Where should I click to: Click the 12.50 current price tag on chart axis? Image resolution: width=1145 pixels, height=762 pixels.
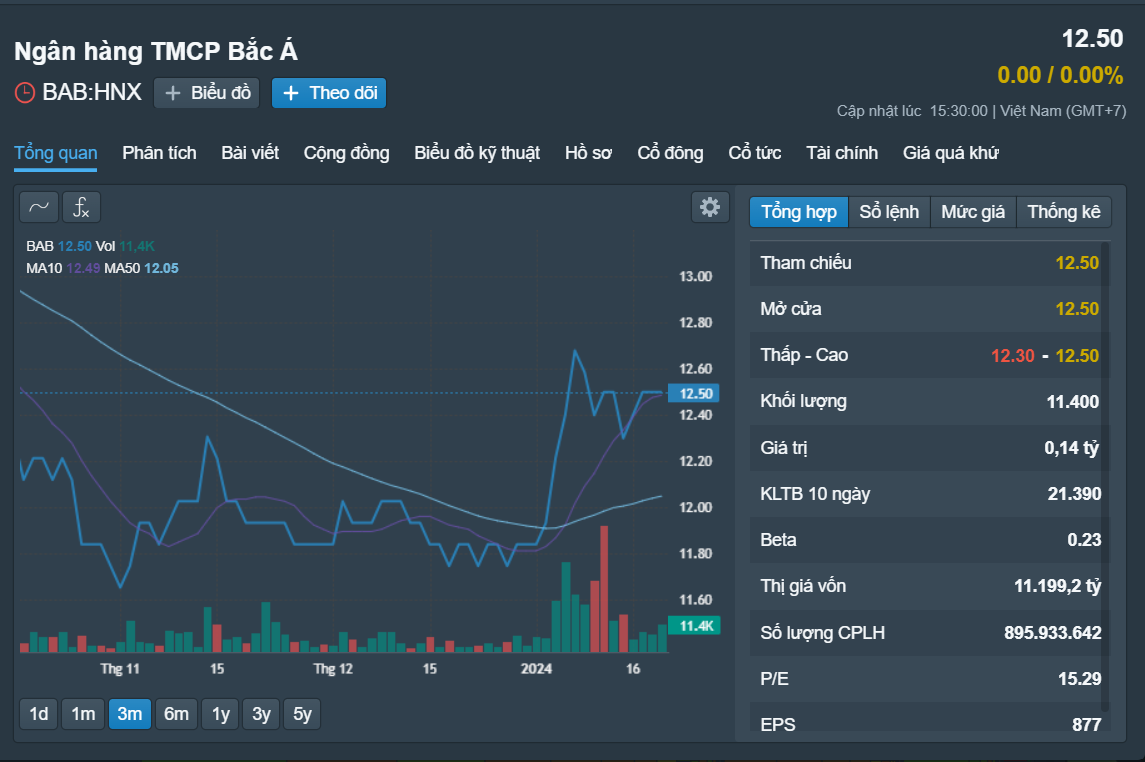(x=694, y=393)
